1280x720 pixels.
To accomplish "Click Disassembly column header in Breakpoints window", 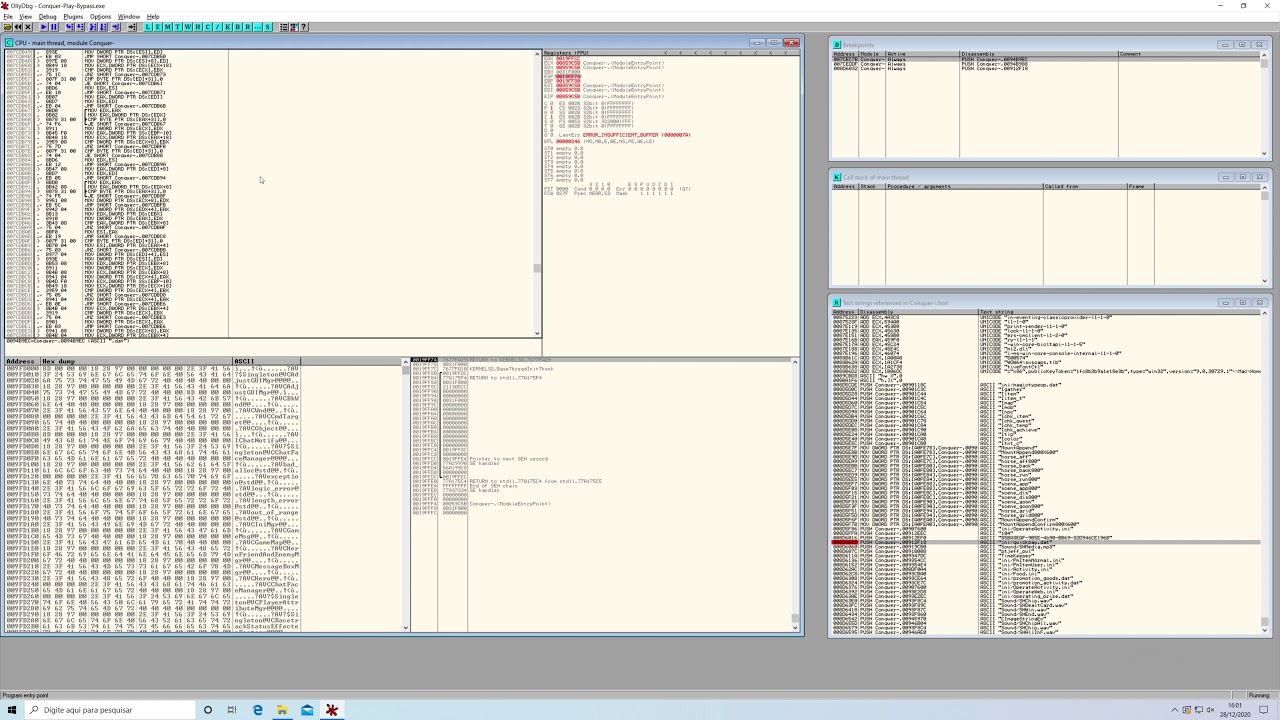I will pyautogui.click(x=1038, y=54).
